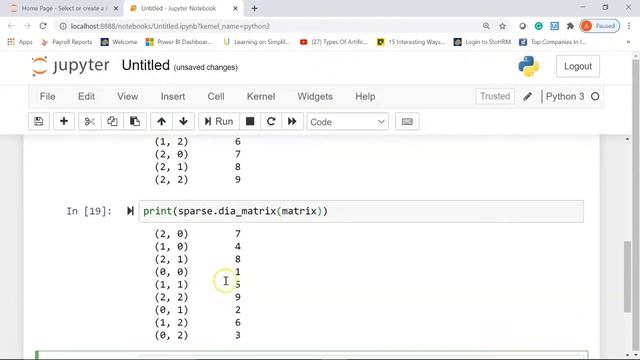
Task: Open the command palette keyboard icon
Action: [x=407, y=122]
